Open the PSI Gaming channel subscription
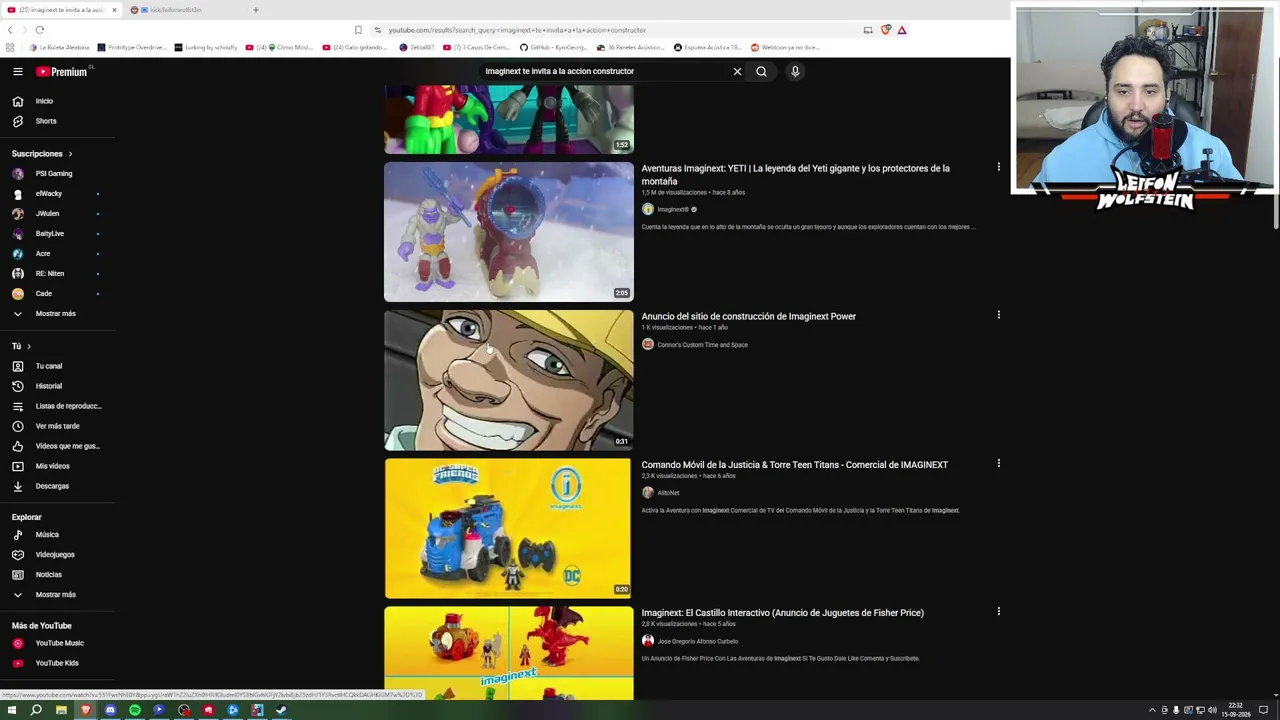This screenshot has height=720, width=1280. coord(56,174)
